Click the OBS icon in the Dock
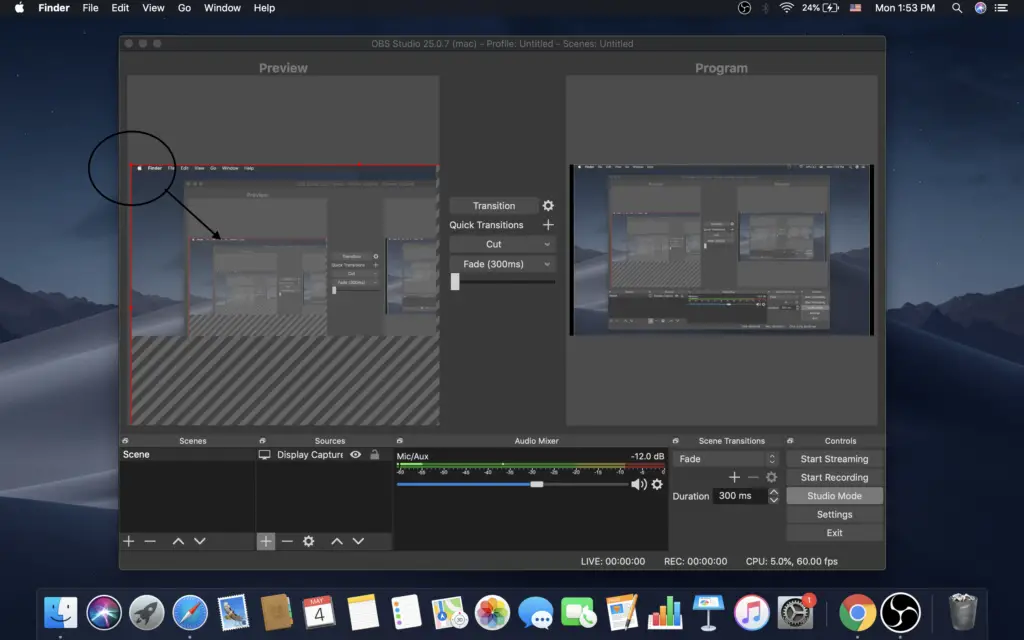The image size is (1024, 640). (x=901, y=613)
